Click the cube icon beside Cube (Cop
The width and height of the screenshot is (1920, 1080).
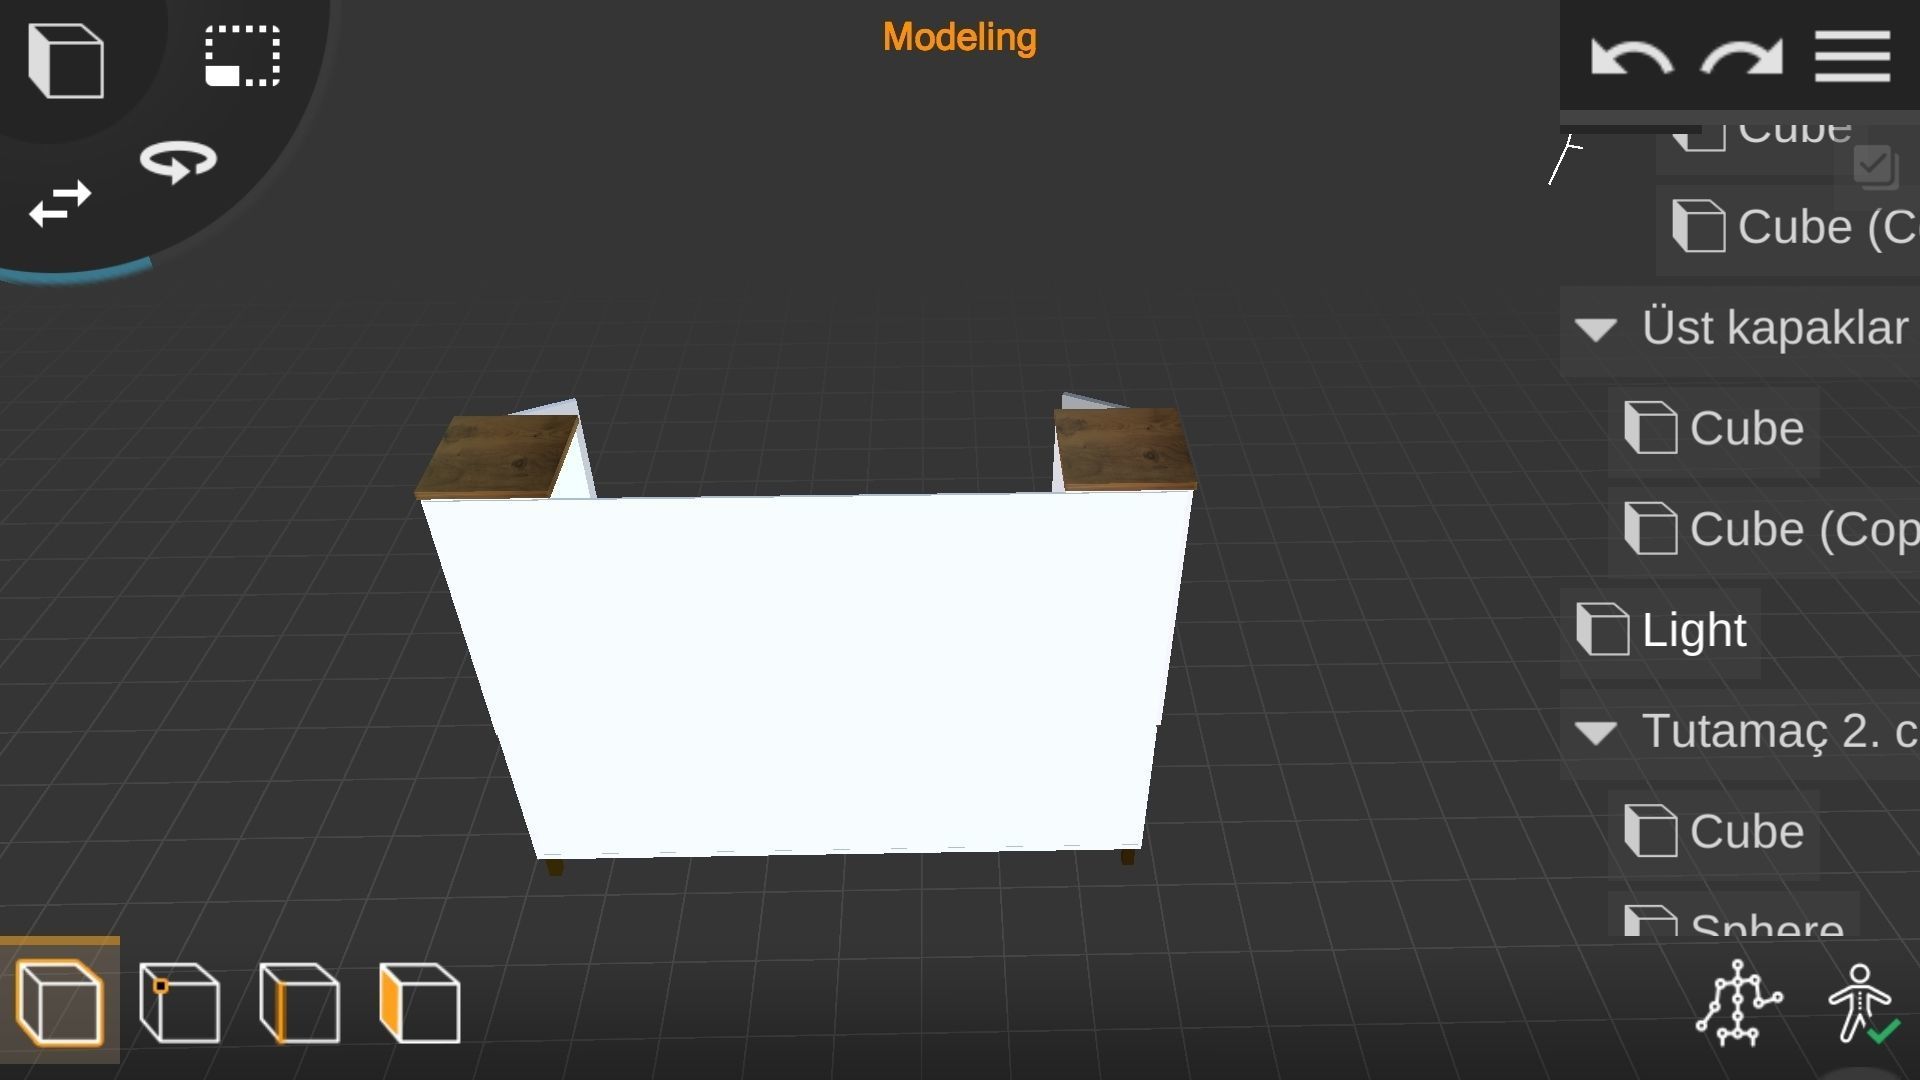1650,529
